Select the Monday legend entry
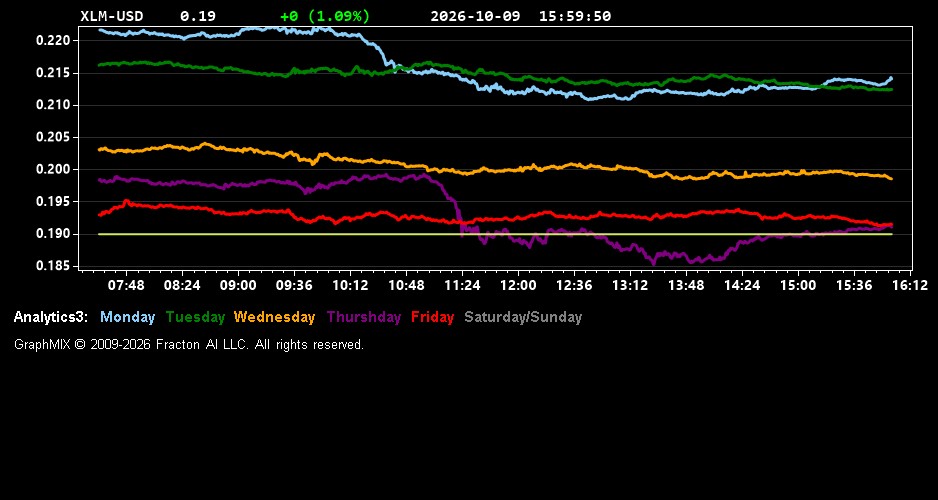 [x=127, y=318]
